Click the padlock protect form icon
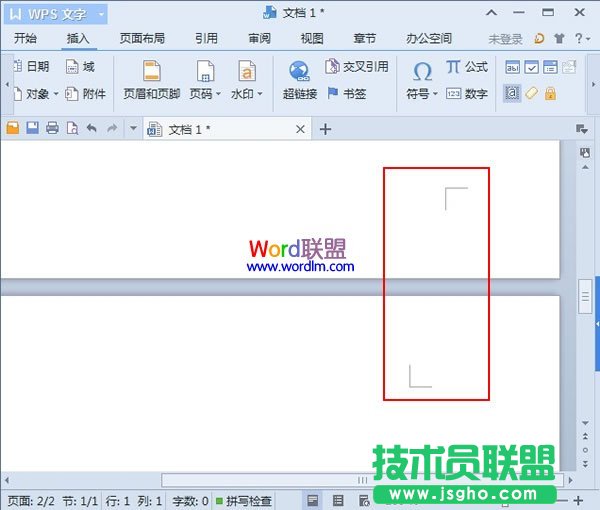Screen dimensions: 600x510 tap(550, 93)
